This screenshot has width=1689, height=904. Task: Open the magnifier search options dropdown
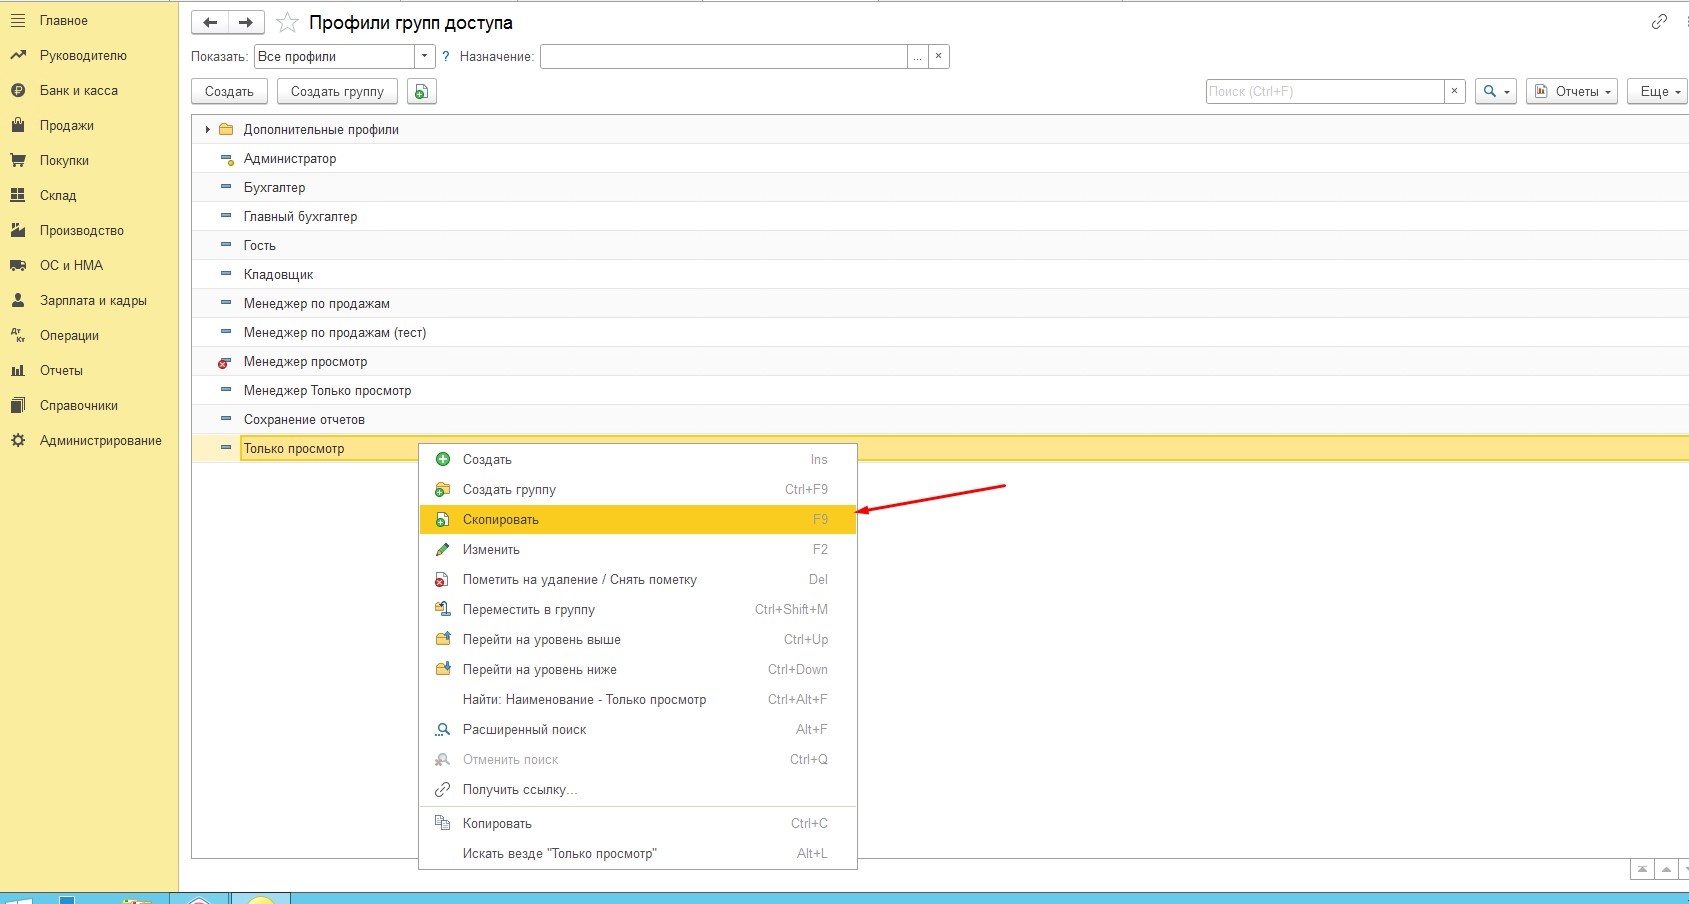[1496, 91]
